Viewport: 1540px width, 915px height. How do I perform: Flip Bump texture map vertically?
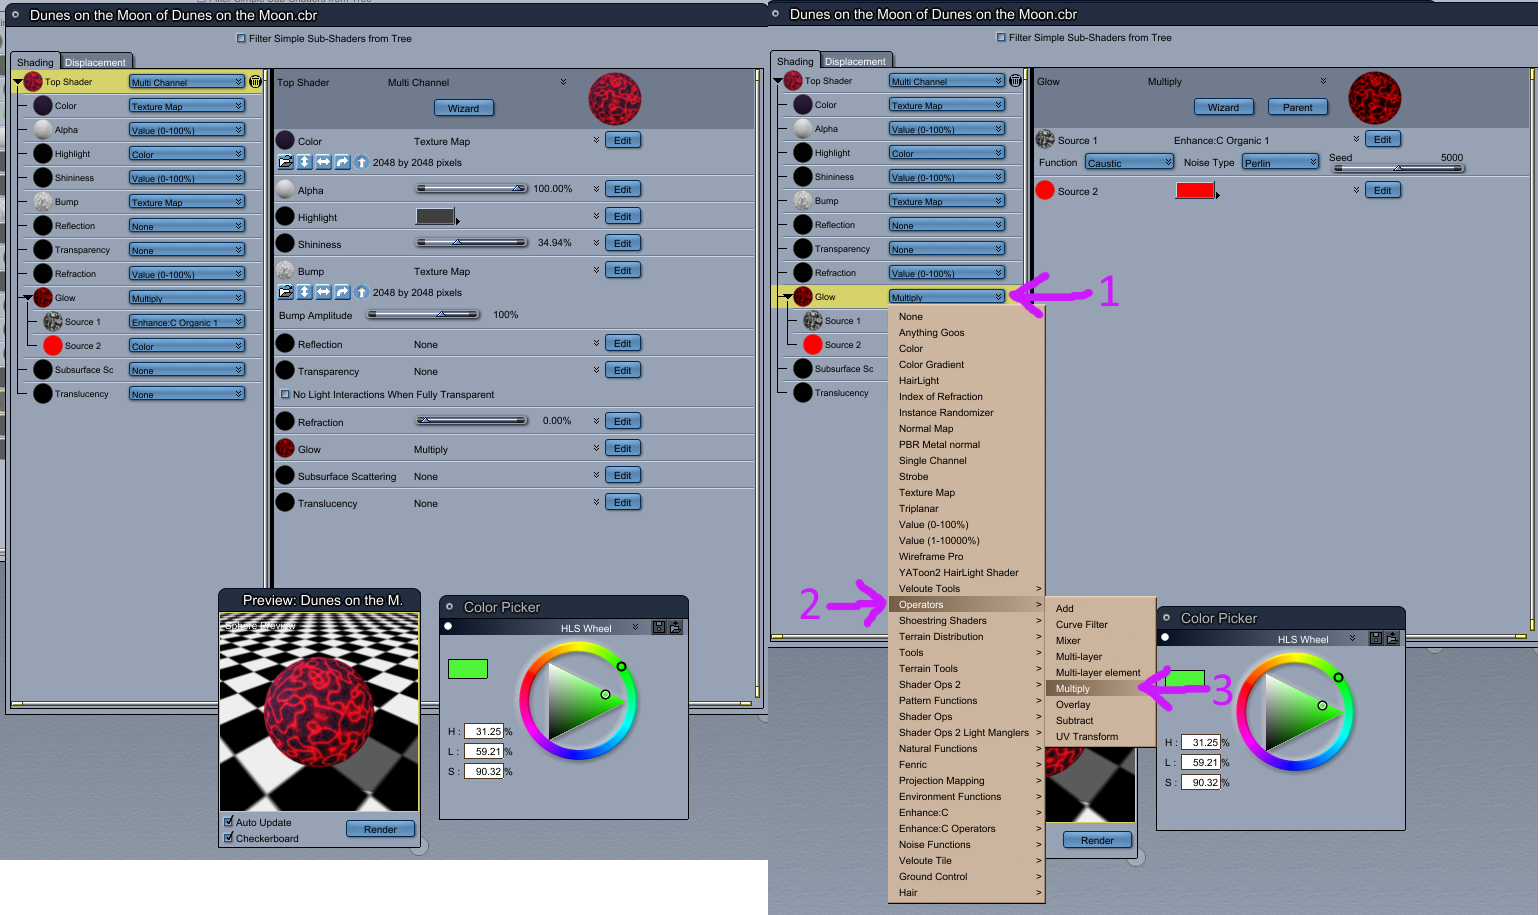click(305, 292)
